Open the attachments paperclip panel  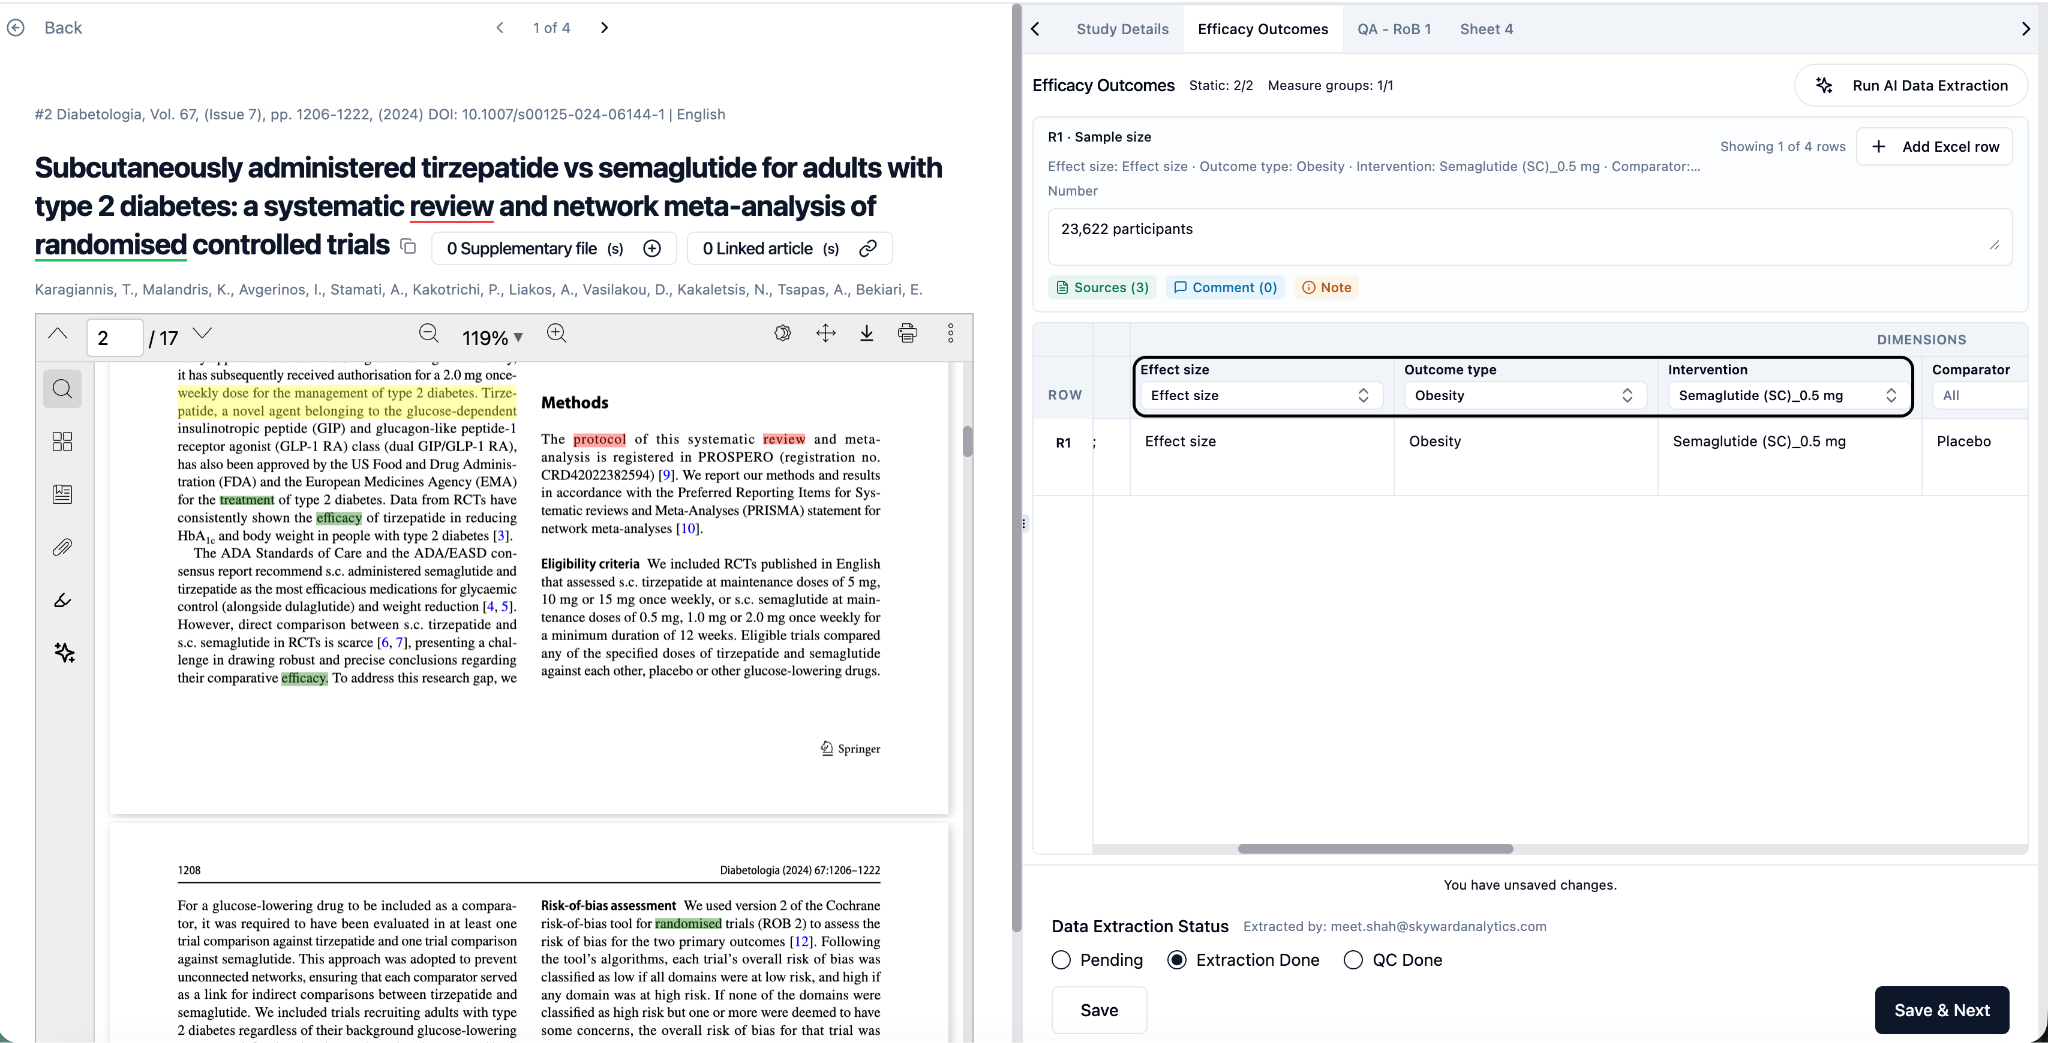point(62,547)
